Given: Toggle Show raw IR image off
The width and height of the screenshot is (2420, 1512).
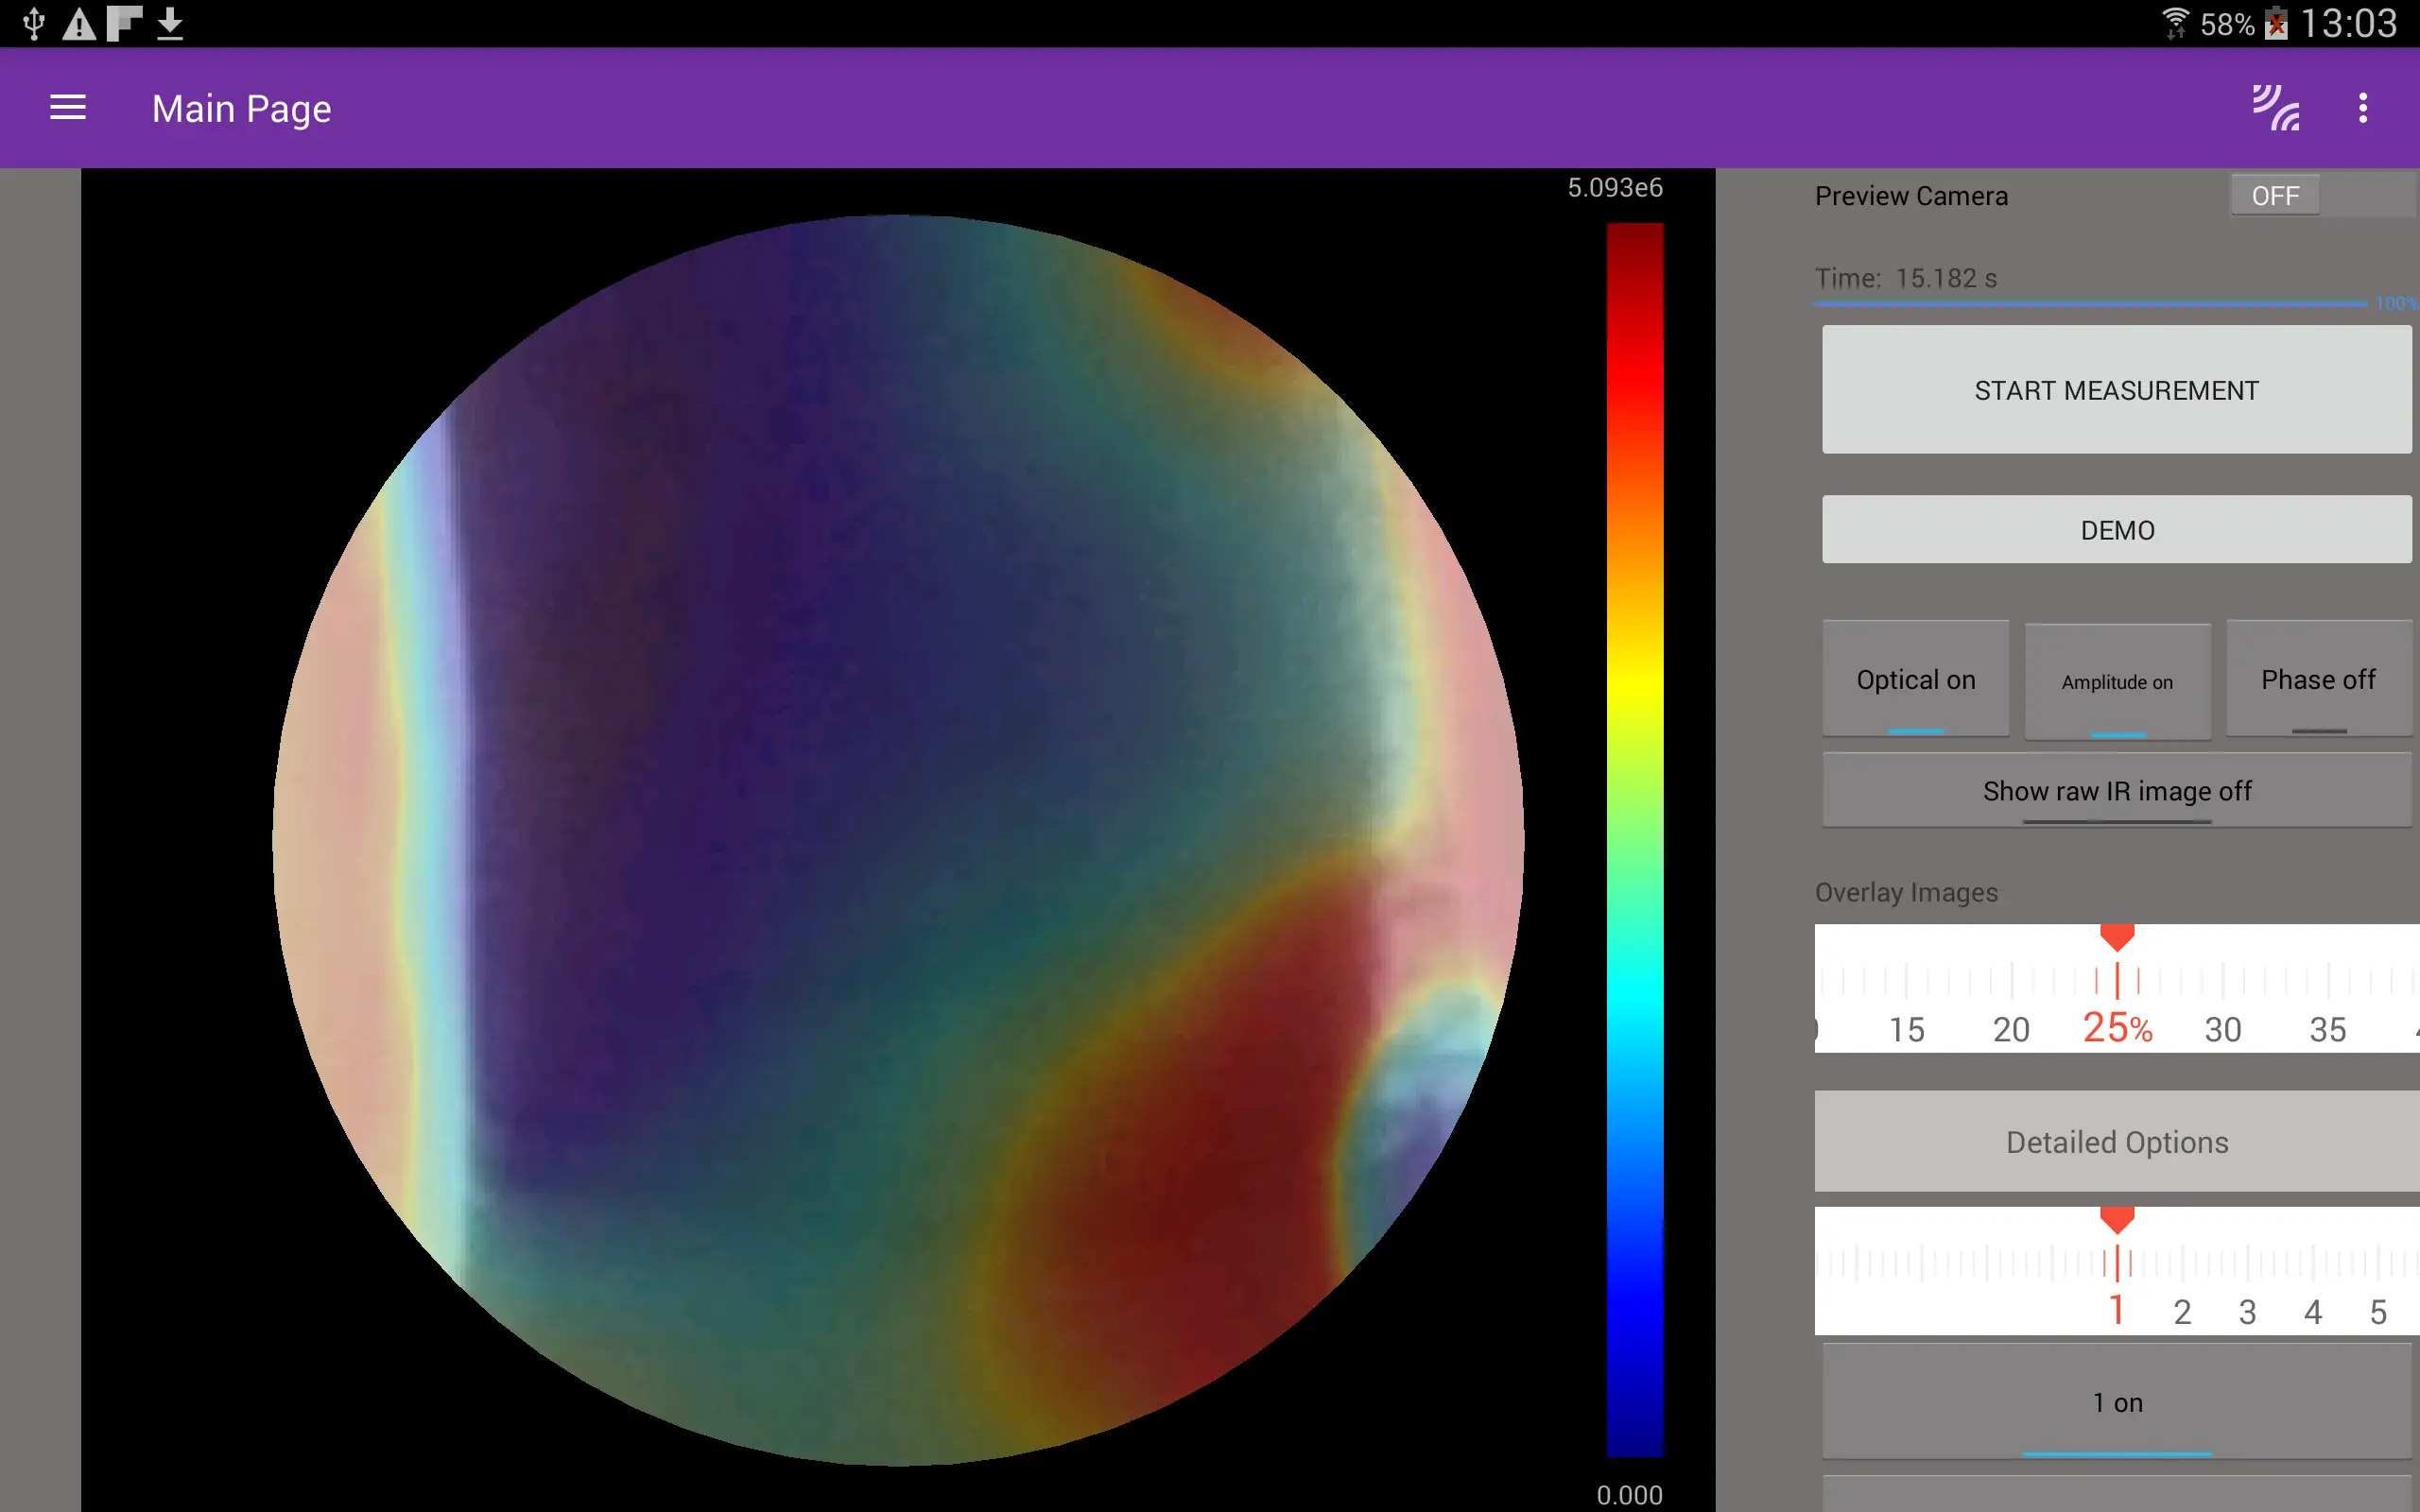Looking at the screenshot, I should [2117, 790].
